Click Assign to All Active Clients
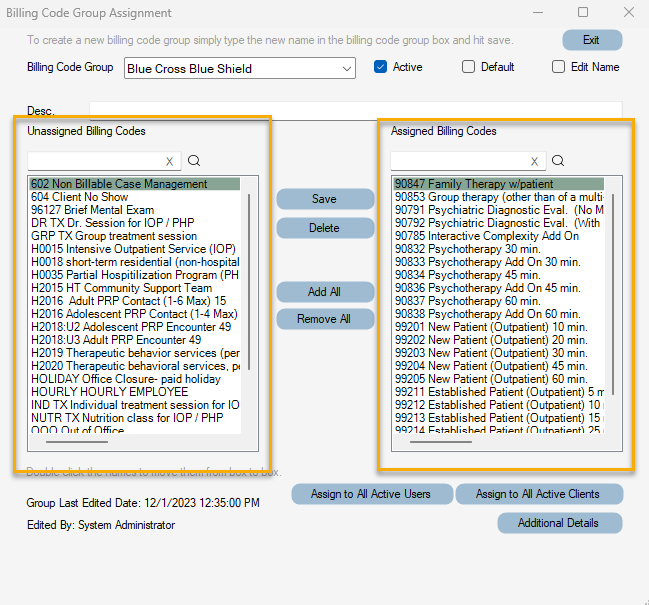 click(538, 494)
